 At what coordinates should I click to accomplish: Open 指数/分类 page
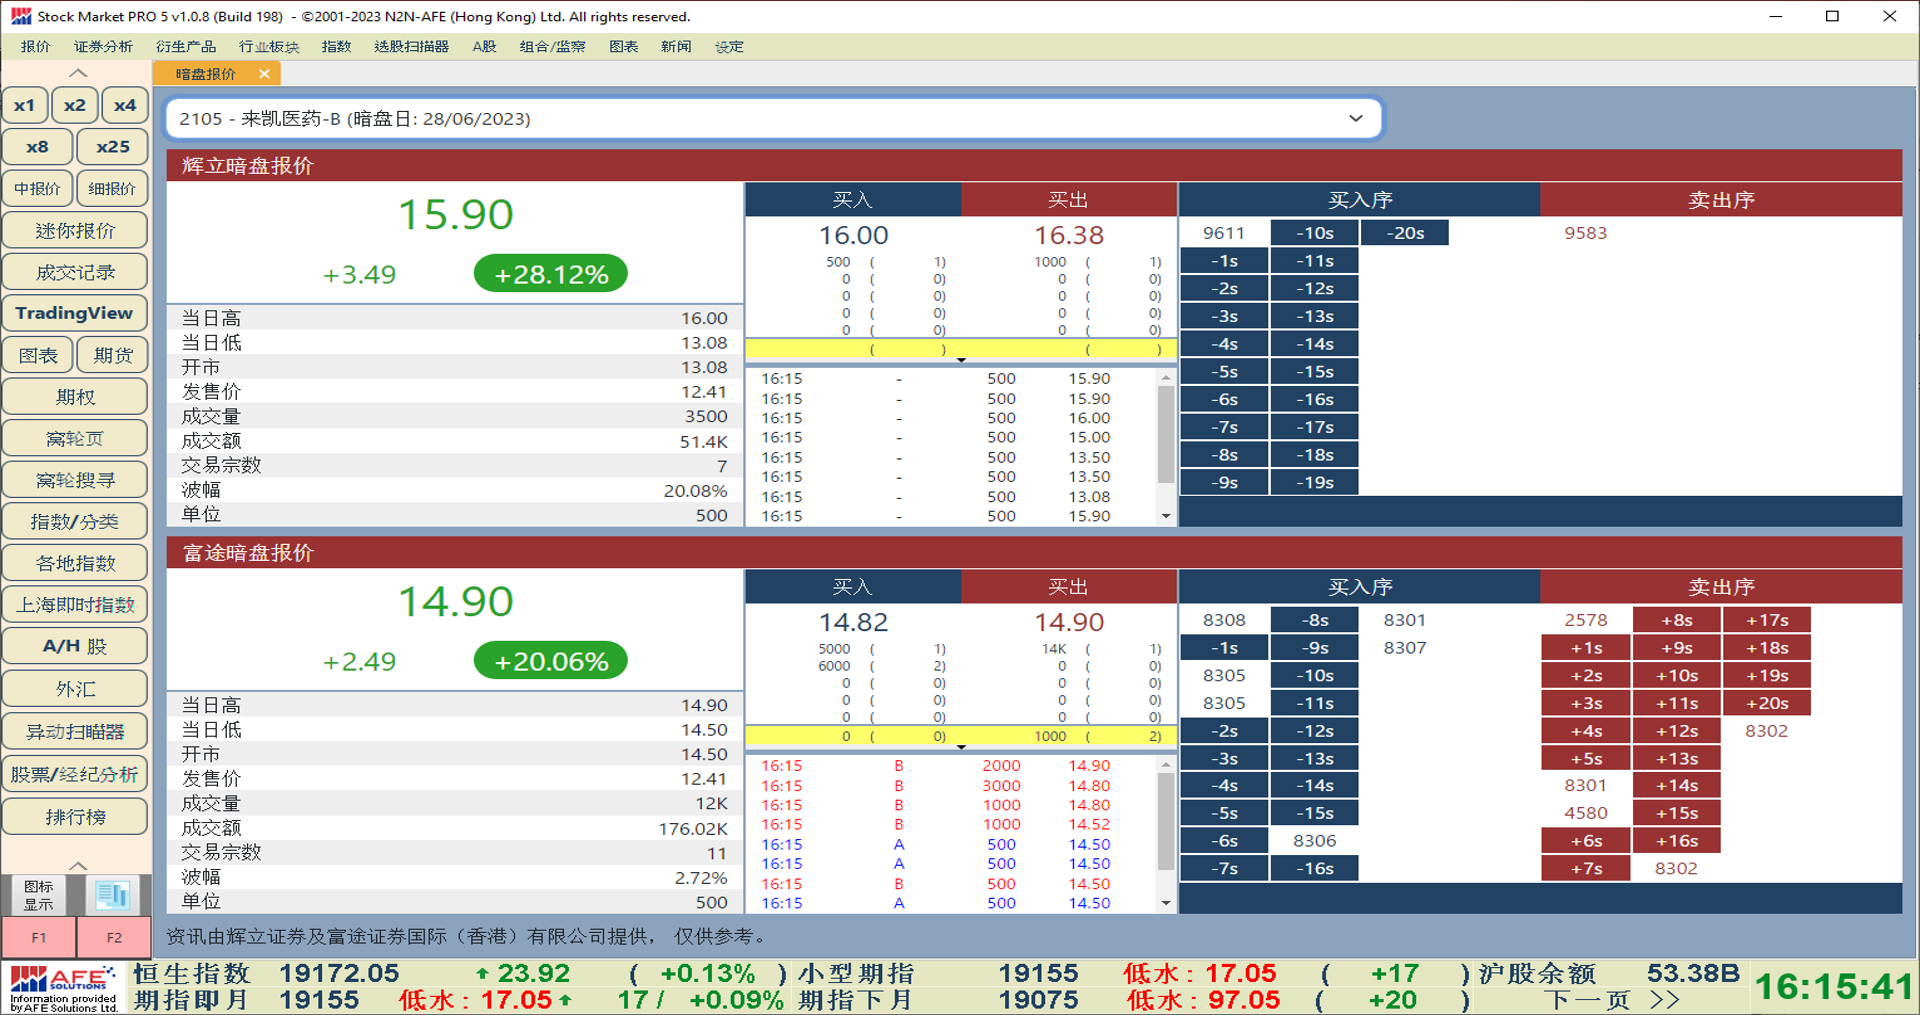click(75, 522)
